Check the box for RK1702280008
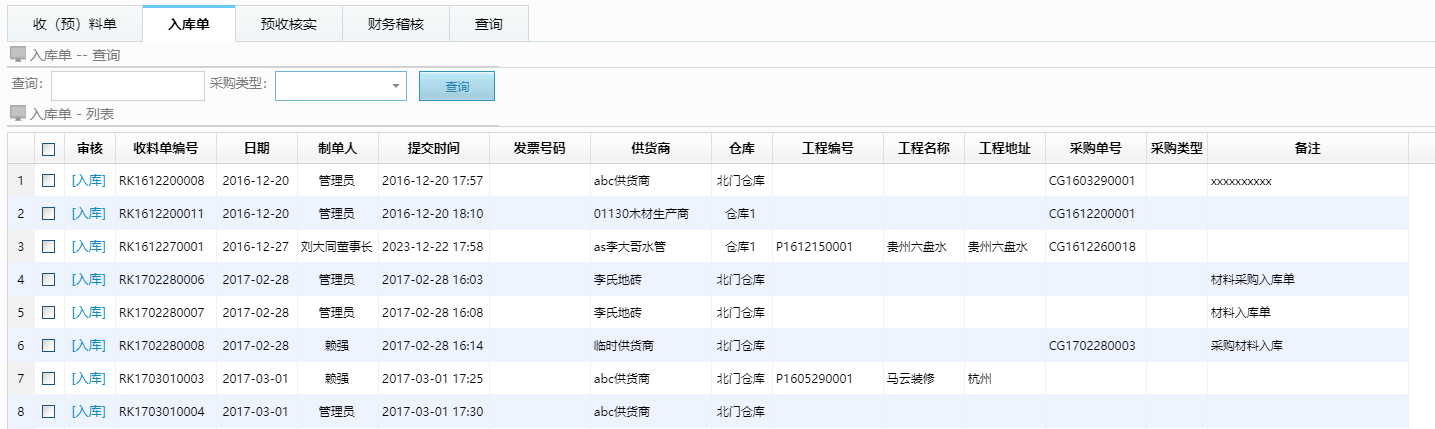The image size is (1435, 429). pyautogui.click(x=49, y=346)
